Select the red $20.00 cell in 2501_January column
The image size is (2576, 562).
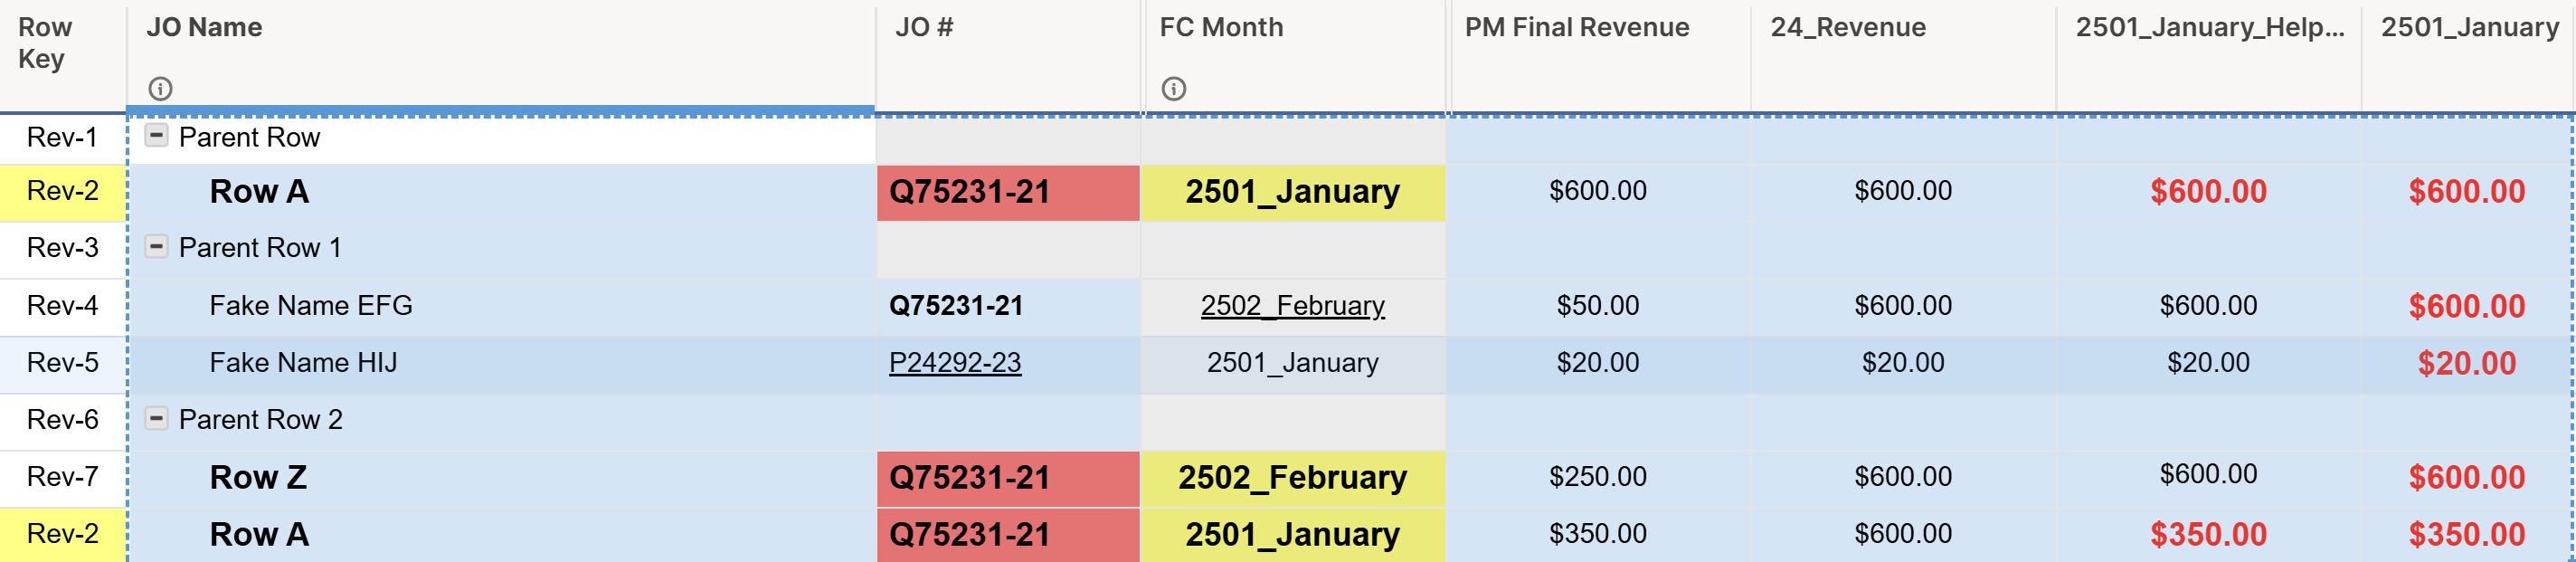(2466, 363)
